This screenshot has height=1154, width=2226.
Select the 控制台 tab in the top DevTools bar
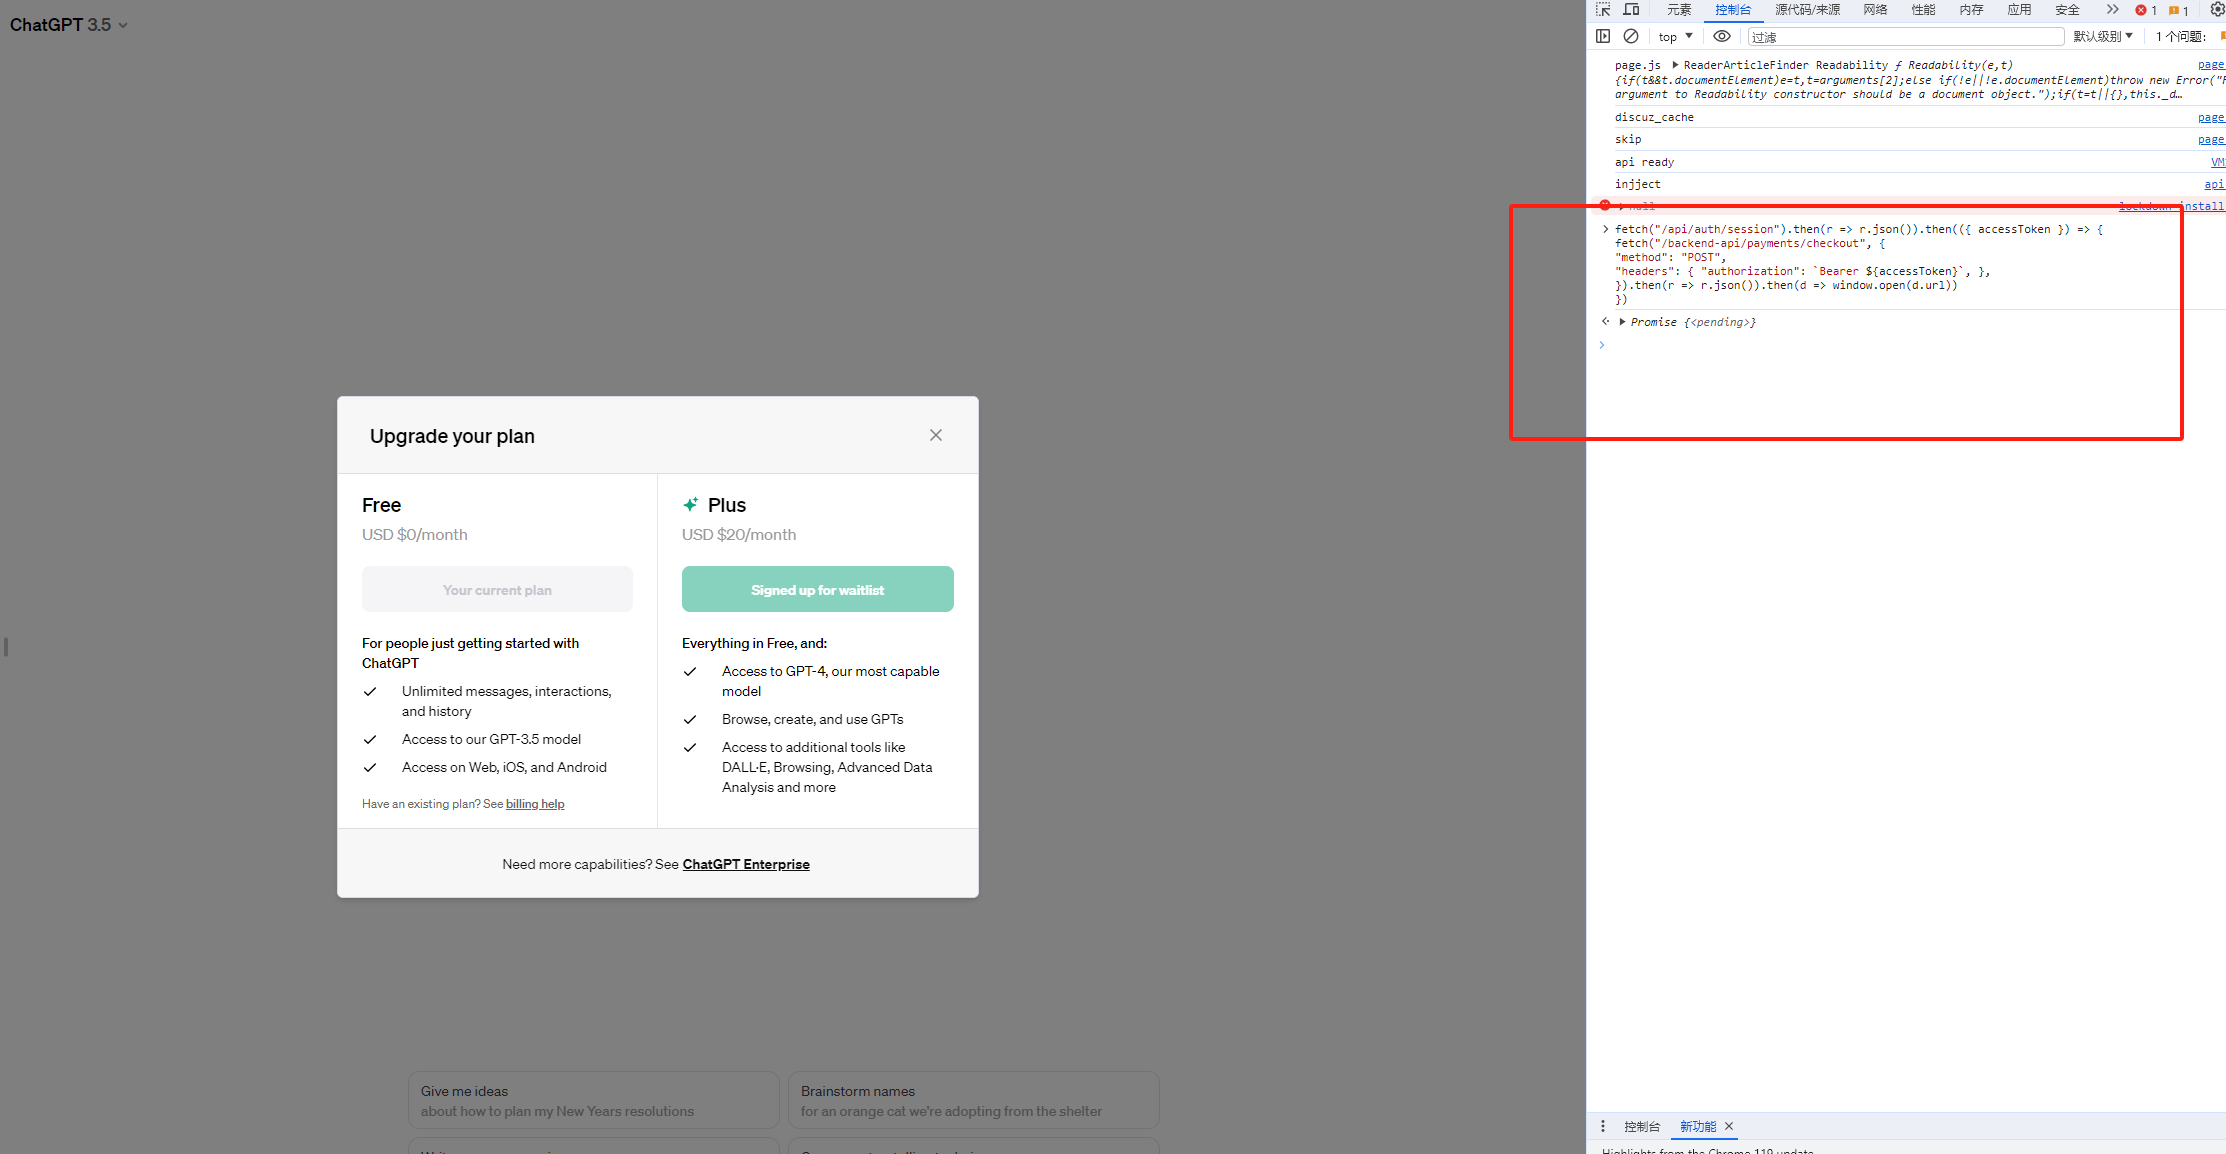coord(1733,10)
